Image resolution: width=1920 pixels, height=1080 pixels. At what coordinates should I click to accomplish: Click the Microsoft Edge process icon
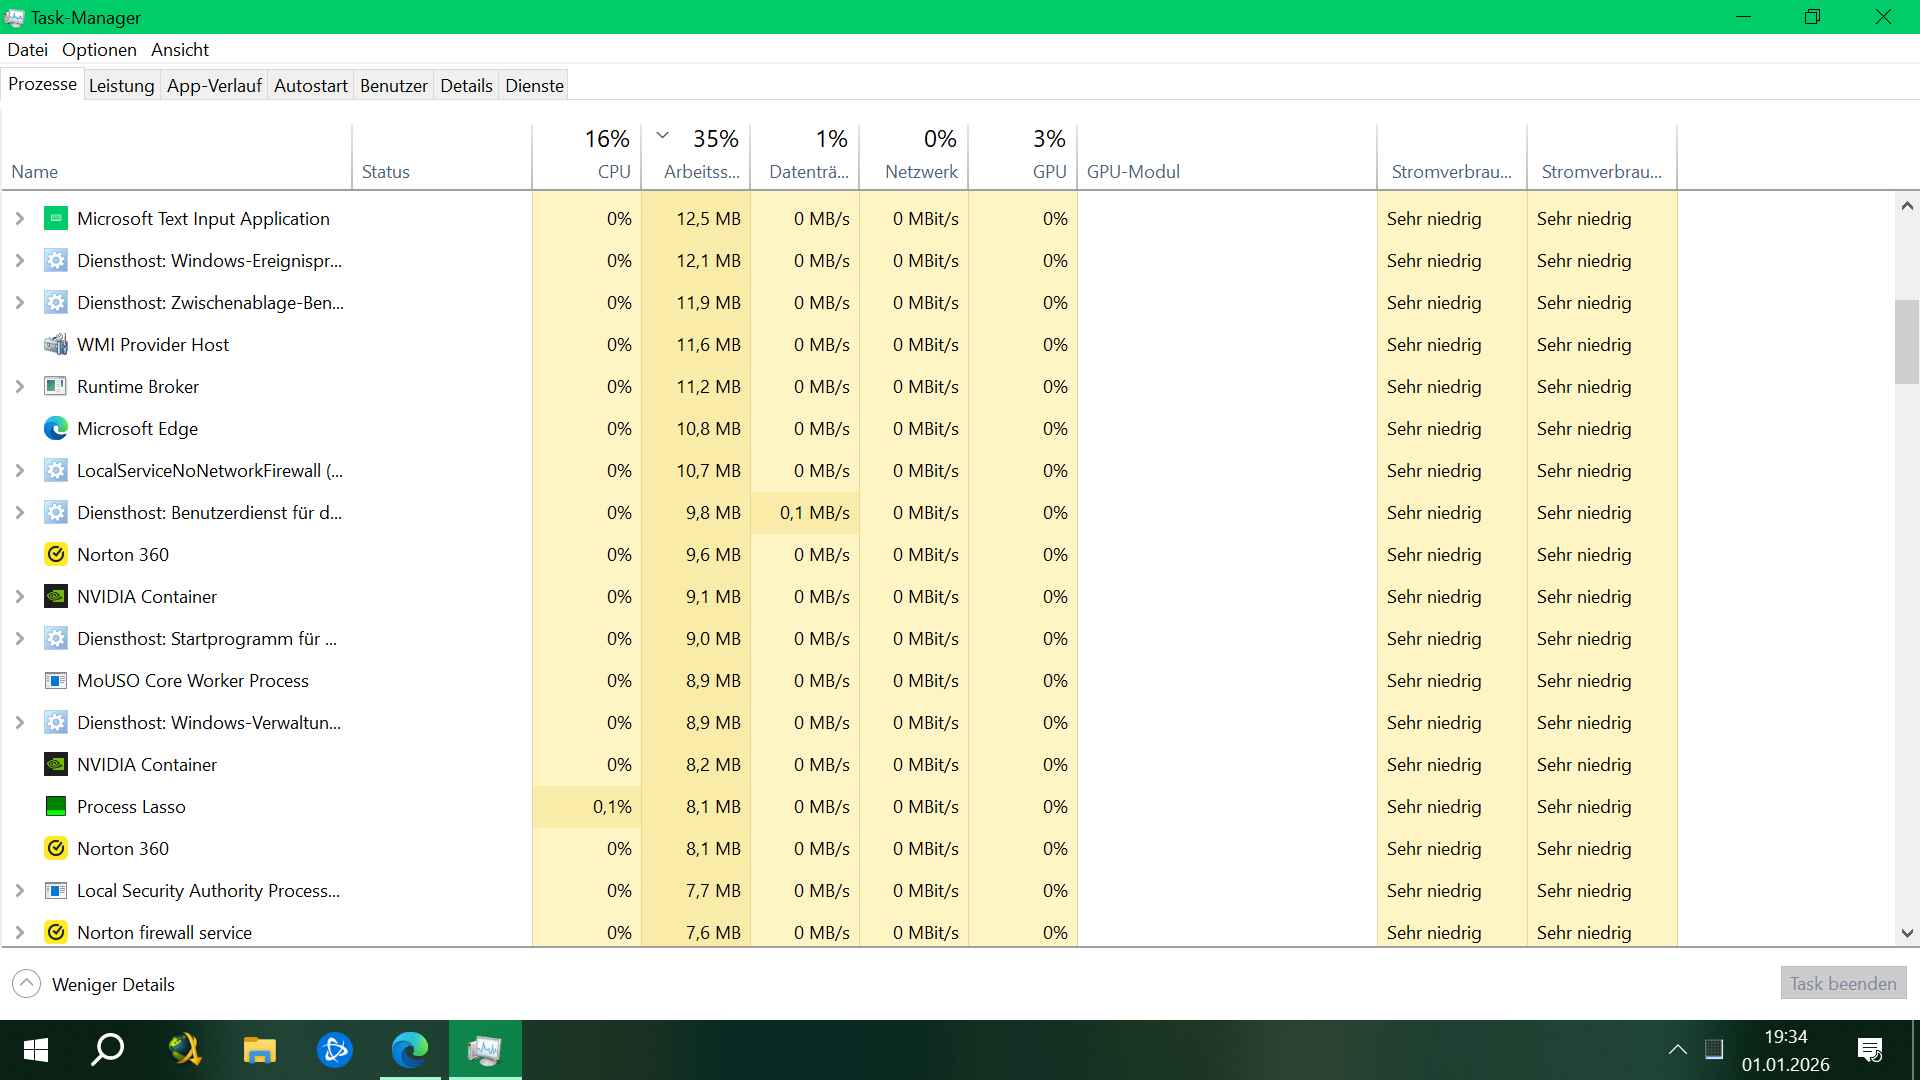(x=56, y=429)
